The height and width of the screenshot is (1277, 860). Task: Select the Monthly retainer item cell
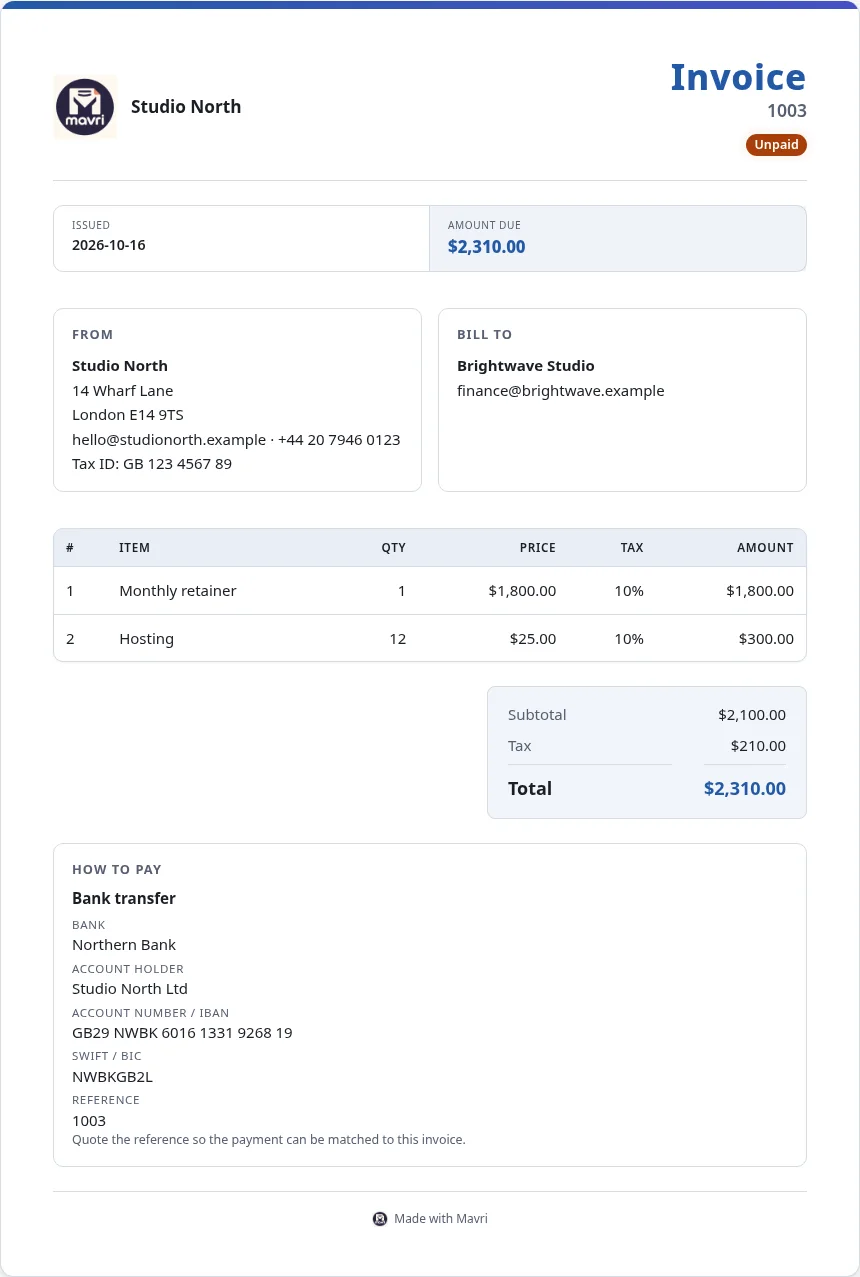(x=178, y=591)
